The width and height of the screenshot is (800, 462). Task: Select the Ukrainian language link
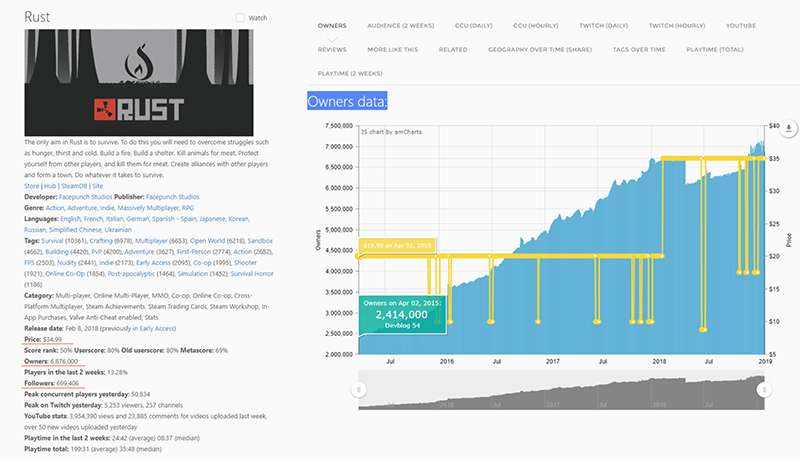point(118,230)
